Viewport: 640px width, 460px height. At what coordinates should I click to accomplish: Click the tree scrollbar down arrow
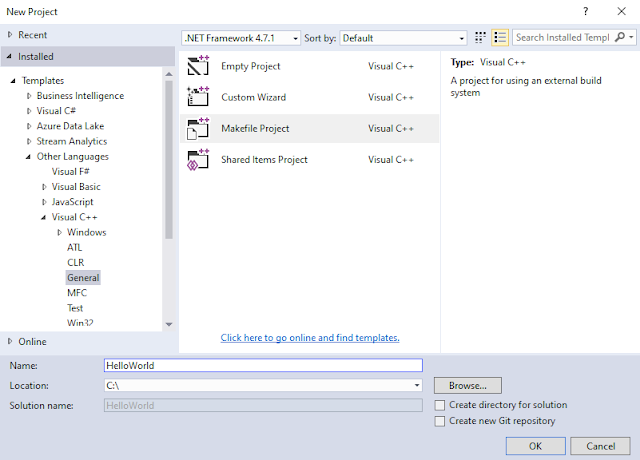coord(169,324)
